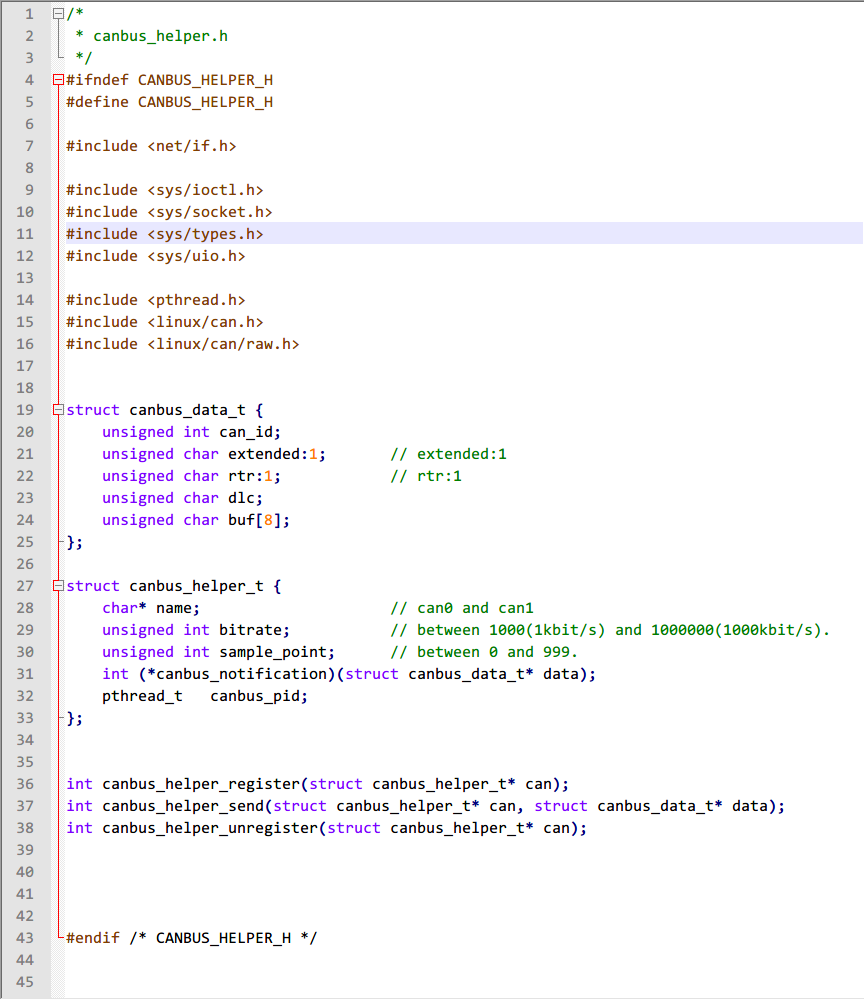Click the '// extended:1' comment
864x999 pixels.
coord(449,454)
